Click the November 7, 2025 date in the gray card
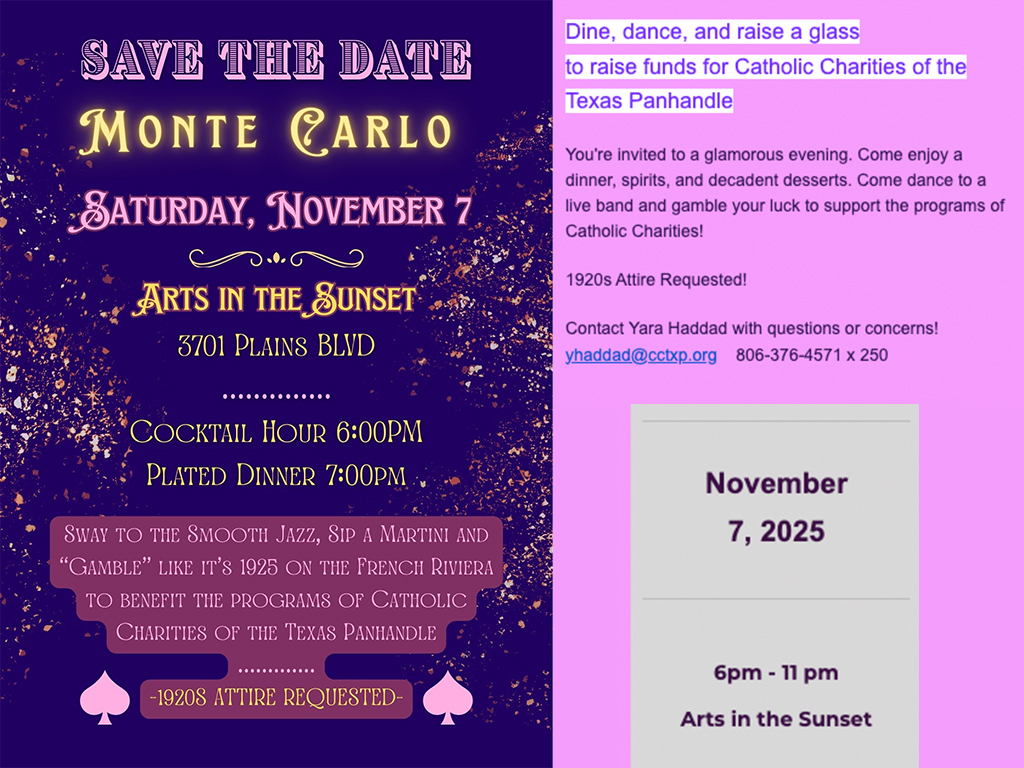The height and width of the screenshot is (768, 1024). click(776, 507)
